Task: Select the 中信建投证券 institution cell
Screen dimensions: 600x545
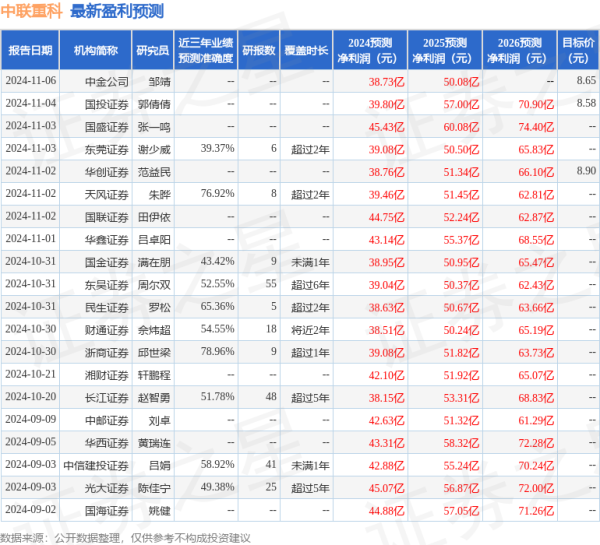Action: 96,465
